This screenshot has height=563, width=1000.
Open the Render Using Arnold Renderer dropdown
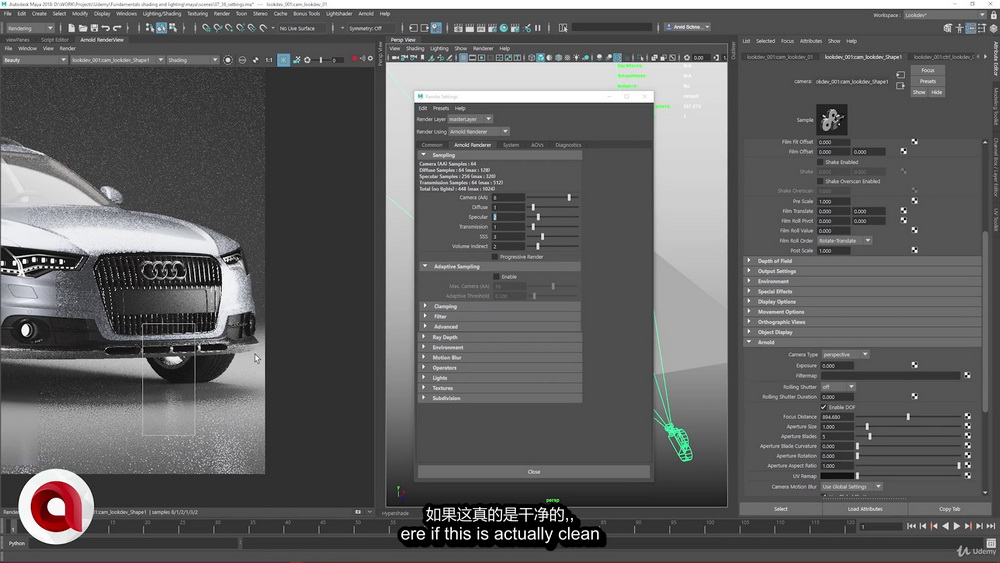click(x=478, y=131)
